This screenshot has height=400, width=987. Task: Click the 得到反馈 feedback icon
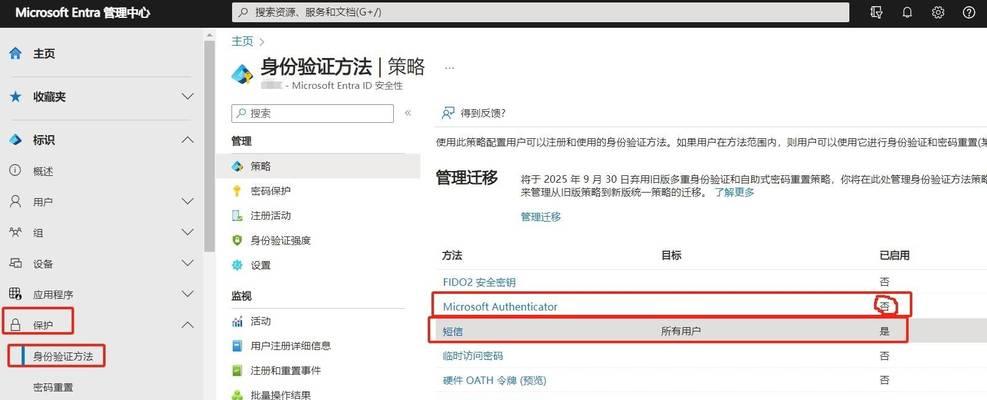point(448,113)
